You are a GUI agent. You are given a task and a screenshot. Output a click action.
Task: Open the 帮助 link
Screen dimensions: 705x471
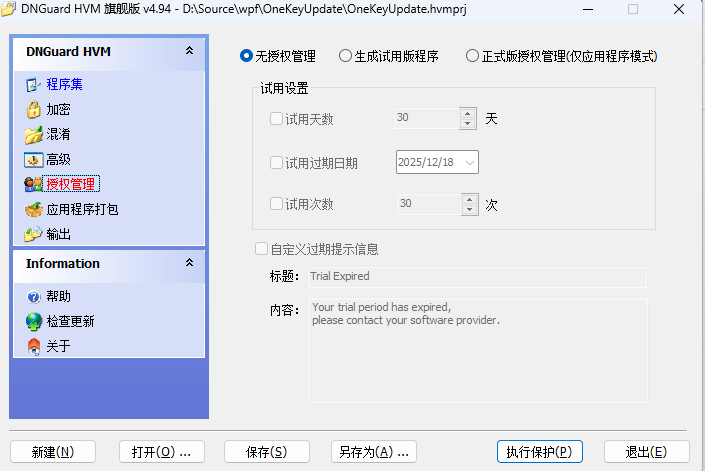click(58, 297)
